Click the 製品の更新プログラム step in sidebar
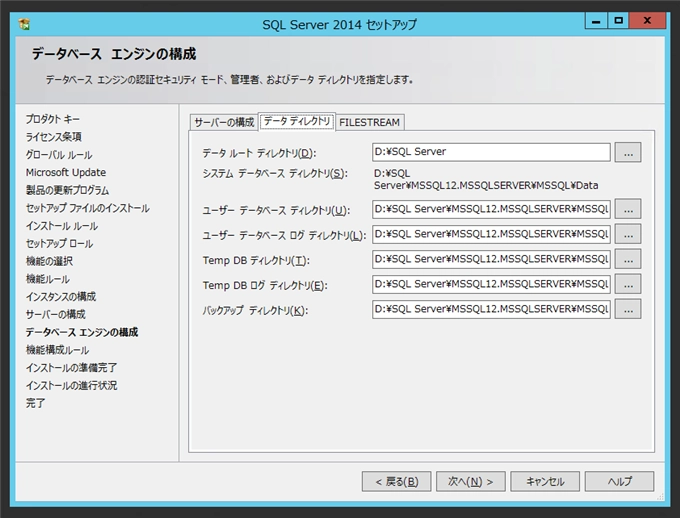Viewport: 680px width, 518px height. pos(67,190)
